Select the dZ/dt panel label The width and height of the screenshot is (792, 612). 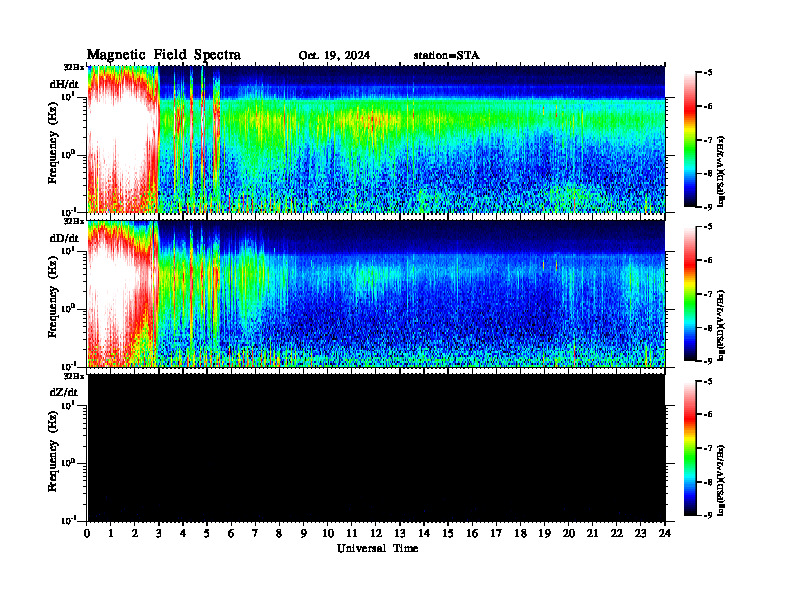[64, 392]
